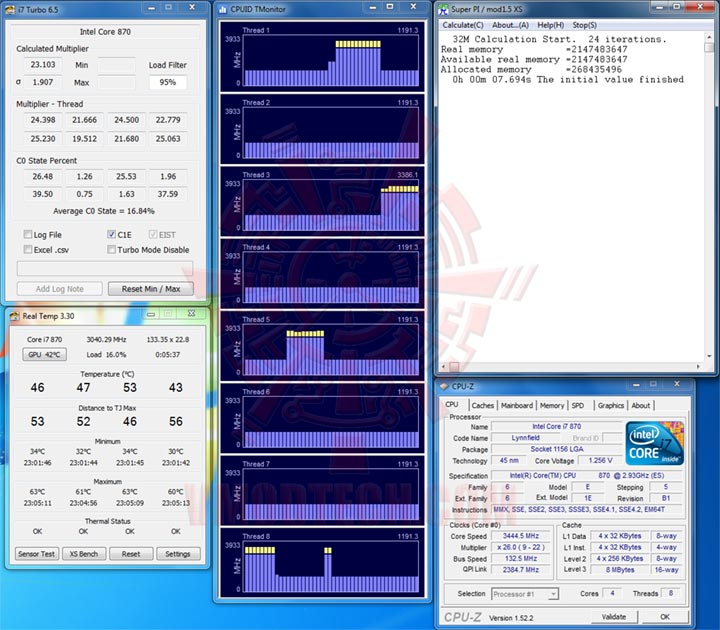Open the Processor #1 selection dropdown
720x630 pixels.
pos(553,594)
